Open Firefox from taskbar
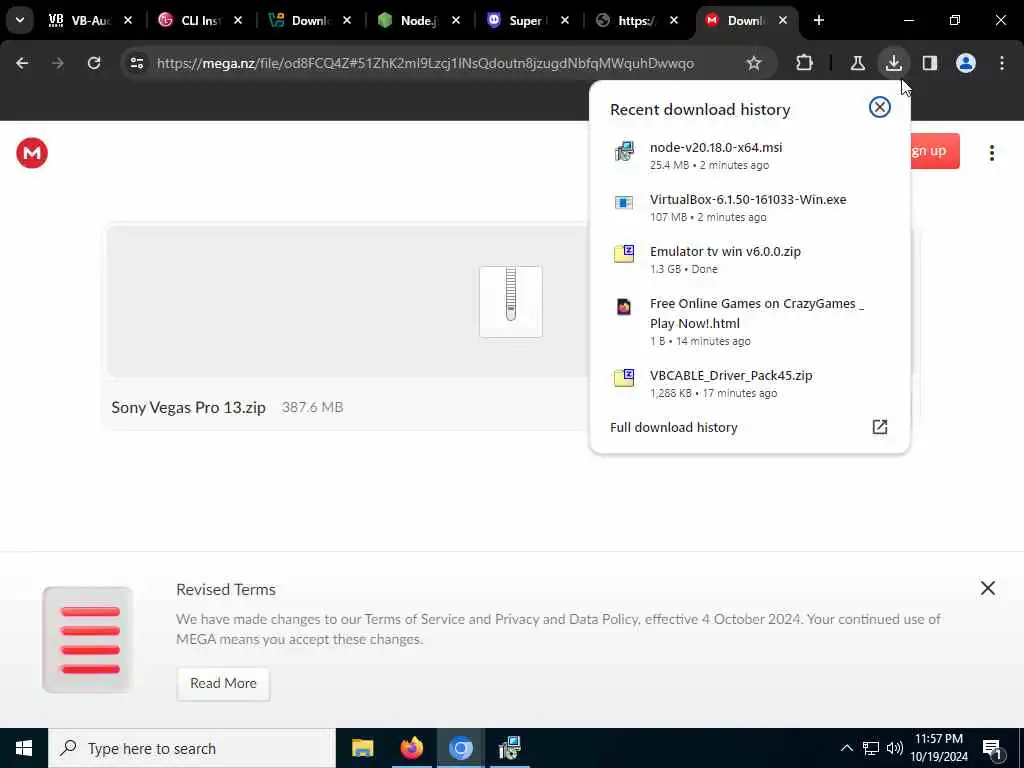 tap(411, 748)
